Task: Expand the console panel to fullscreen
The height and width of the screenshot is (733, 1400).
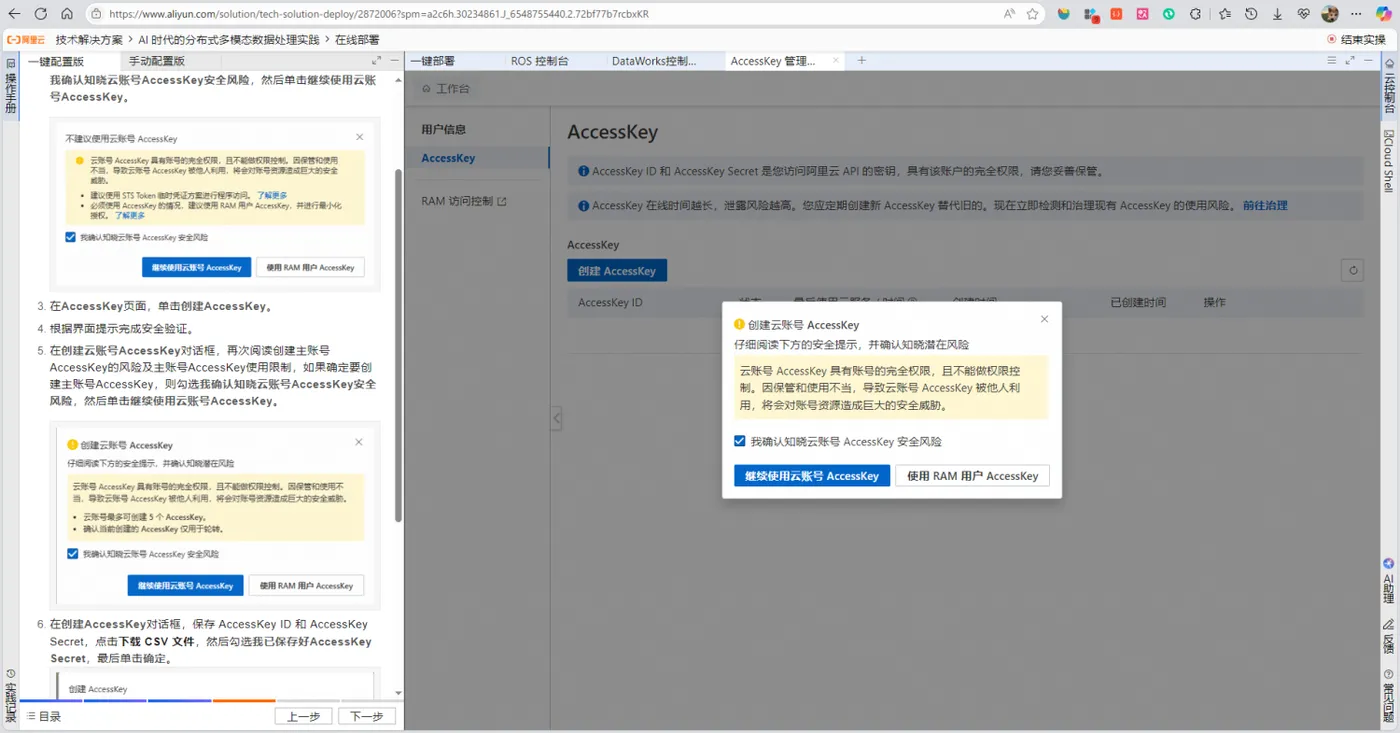Action: click(x=1350, y=61)
